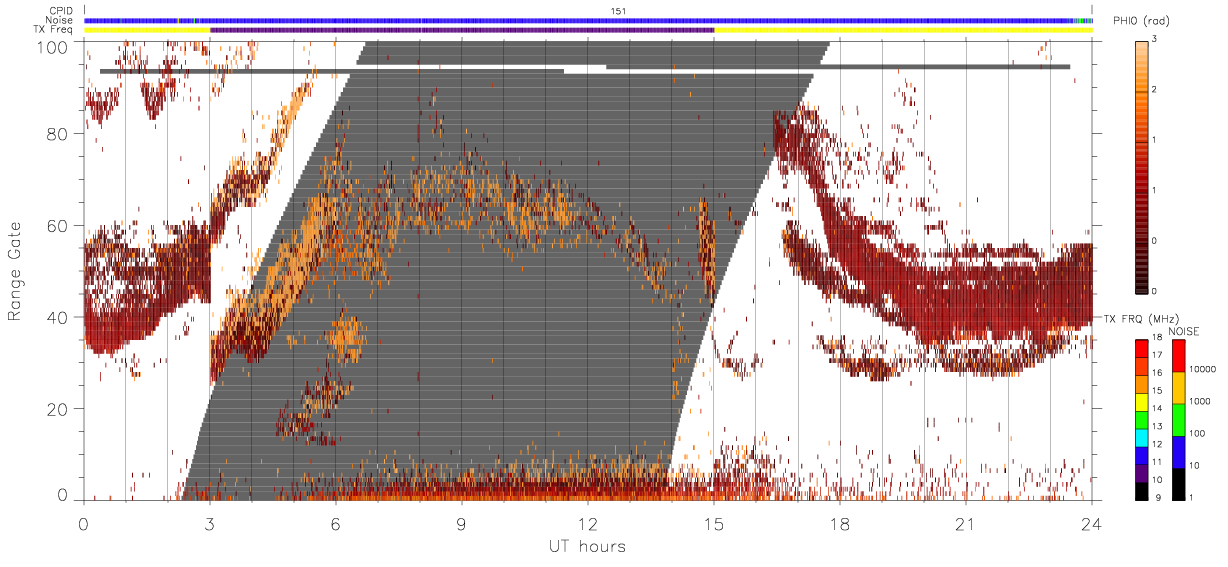Viewport: 1228px width, 567px height.
Task: Click the black swatch in NOISE legend
Action: [x=1178, y=484]
